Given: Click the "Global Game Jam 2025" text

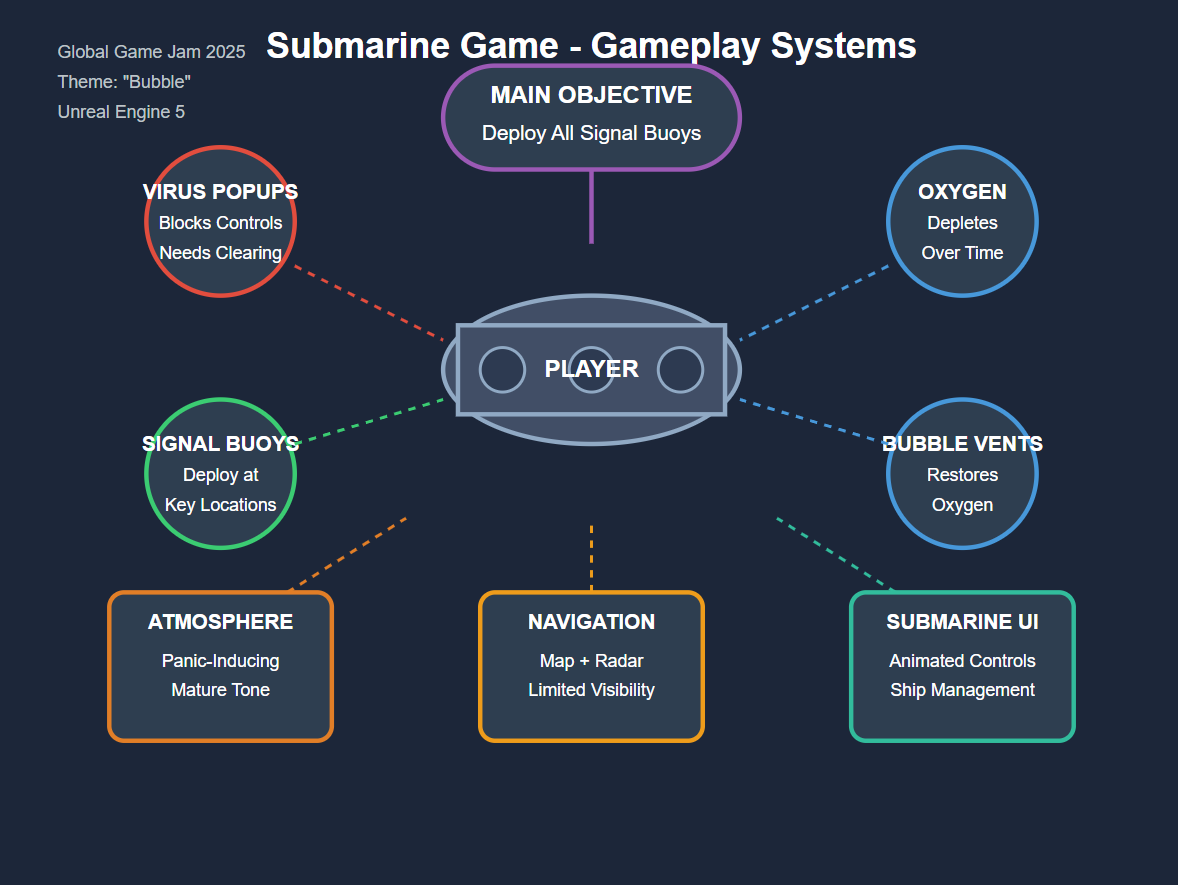Looking at the screenshot, I should tap(151, 52).
